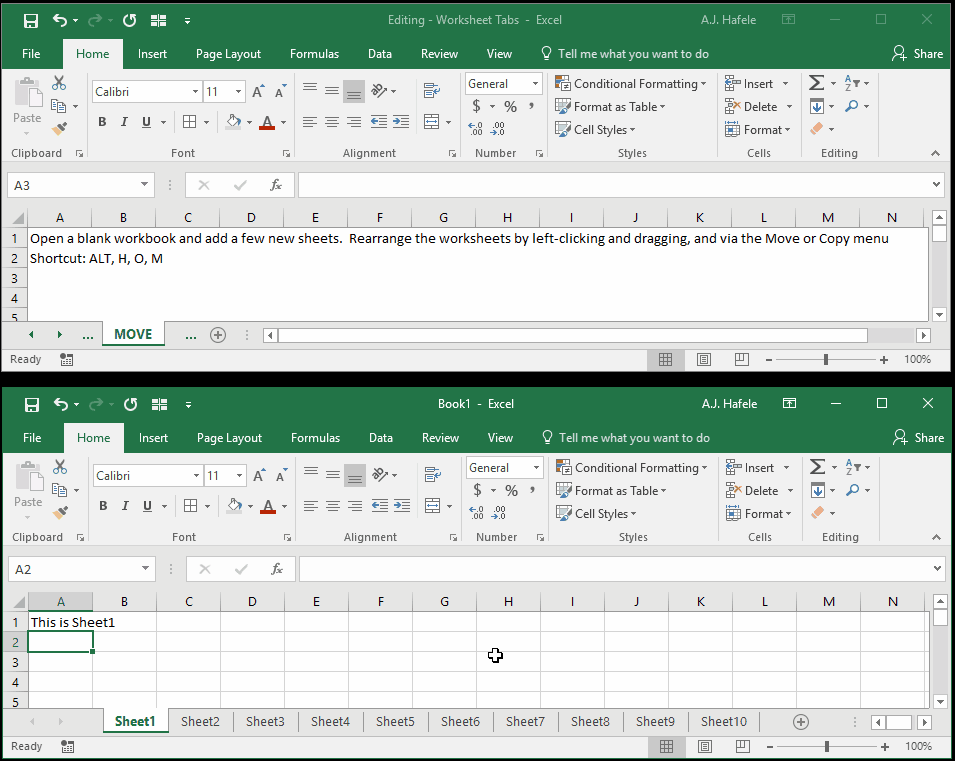The height and width of the screenshot is (761, 955).
Task: Select Sheet10 tab in Book1
Action: 724,722
